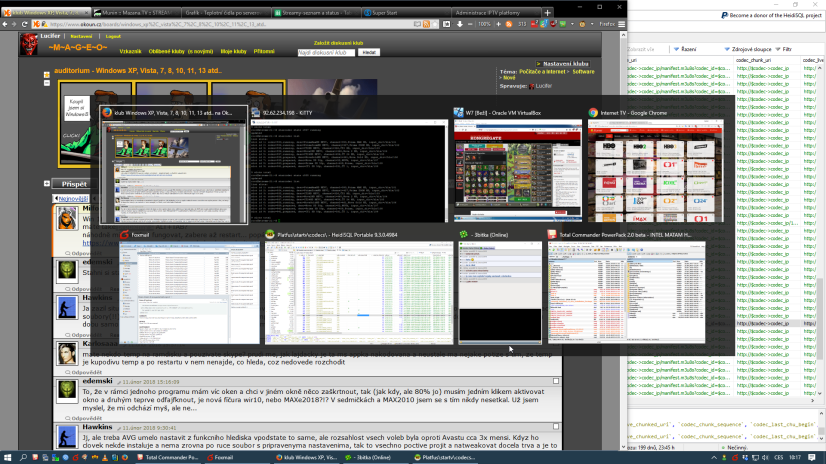
Task: Switch to Total Commander PowerPack thumbnail
Action: pos(626,293)
